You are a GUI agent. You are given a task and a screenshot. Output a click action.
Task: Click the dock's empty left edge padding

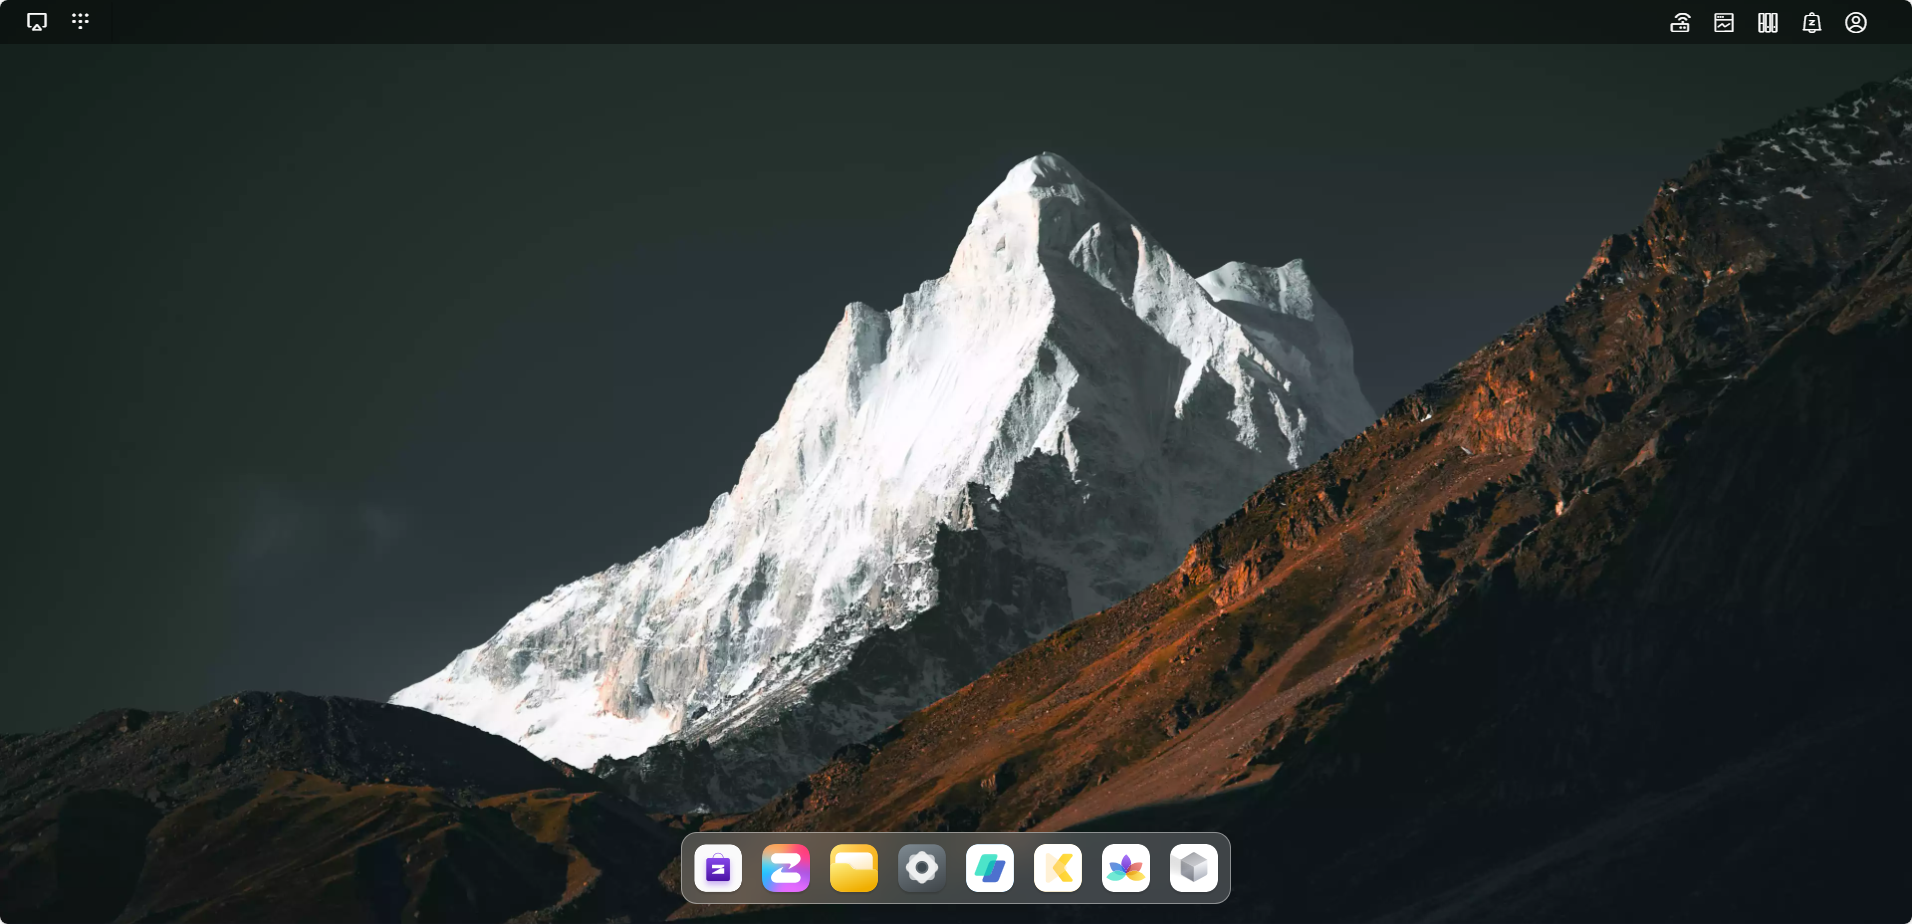(x=687, y=868)
